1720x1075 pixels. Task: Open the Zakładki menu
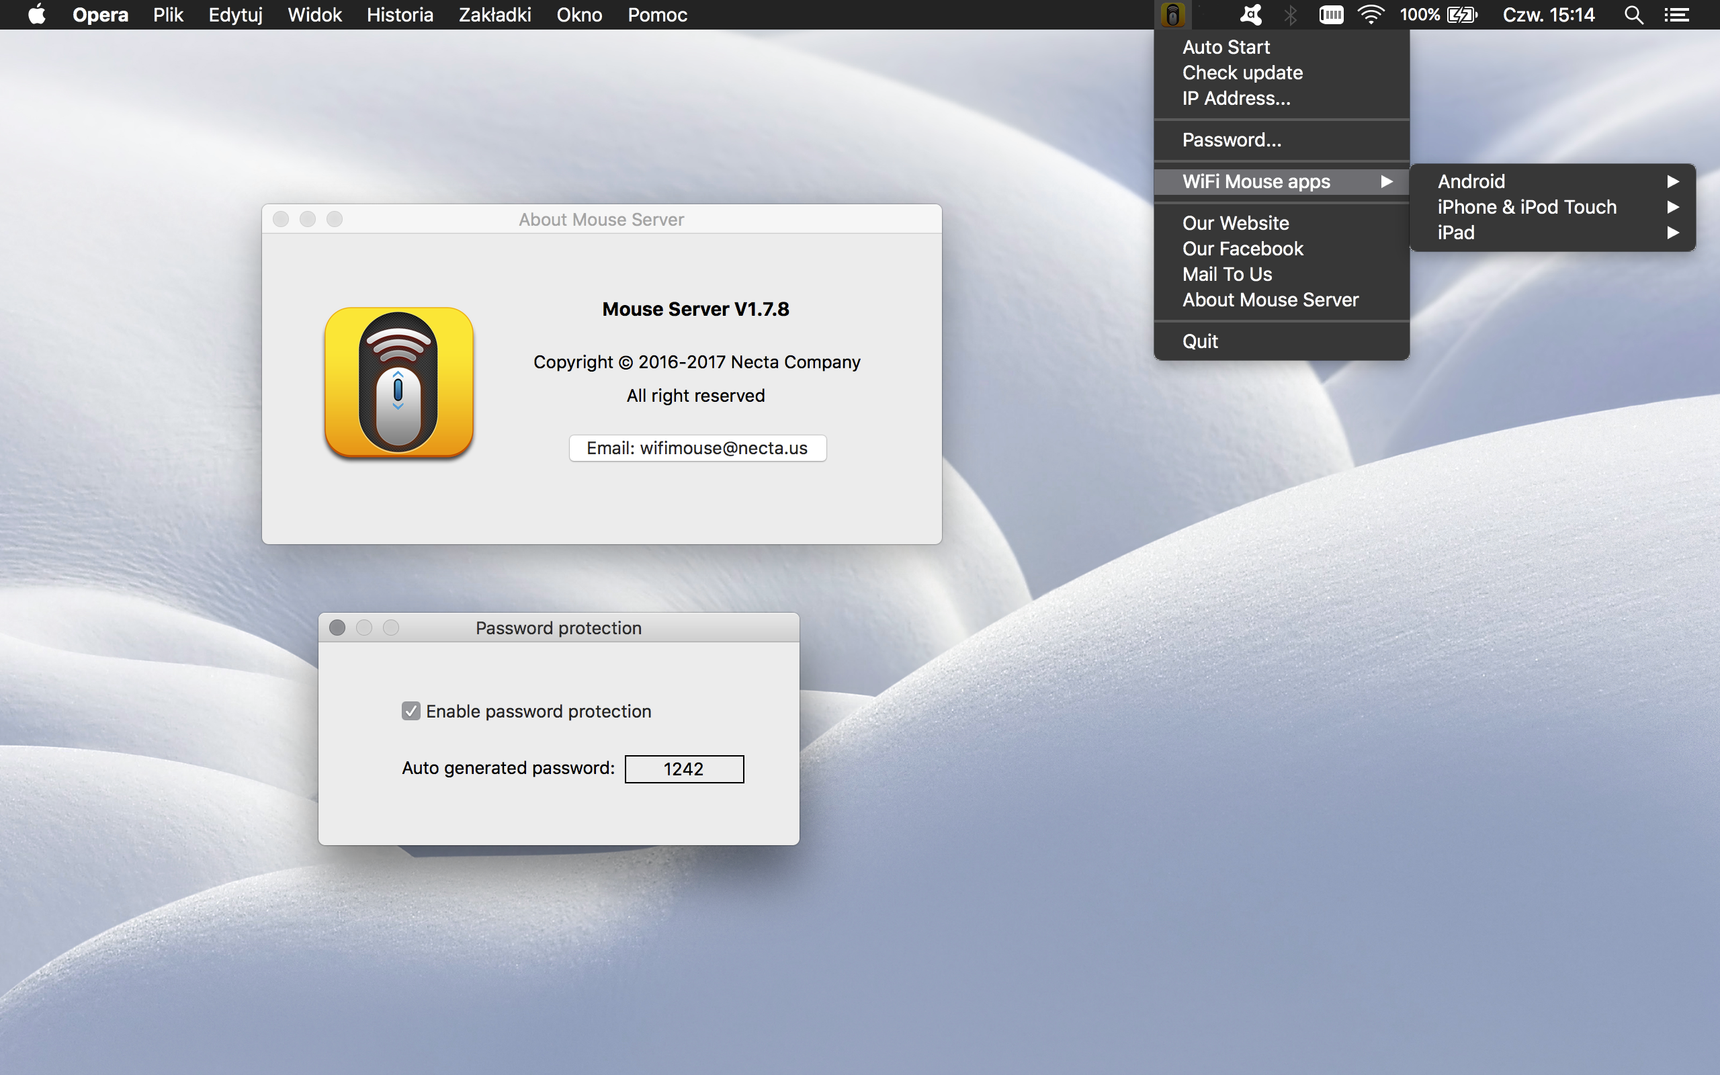[x=494, y=15]
